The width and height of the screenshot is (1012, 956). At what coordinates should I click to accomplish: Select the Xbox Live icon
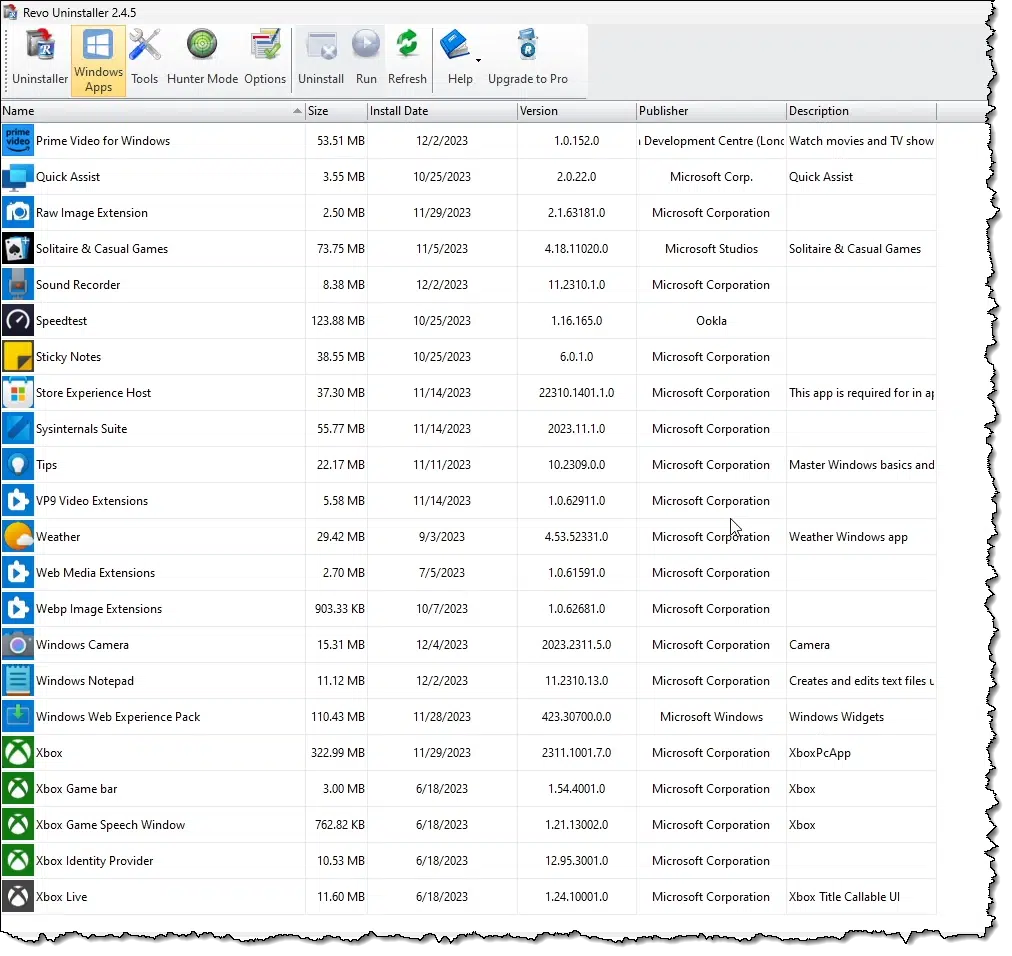[18, 897]
